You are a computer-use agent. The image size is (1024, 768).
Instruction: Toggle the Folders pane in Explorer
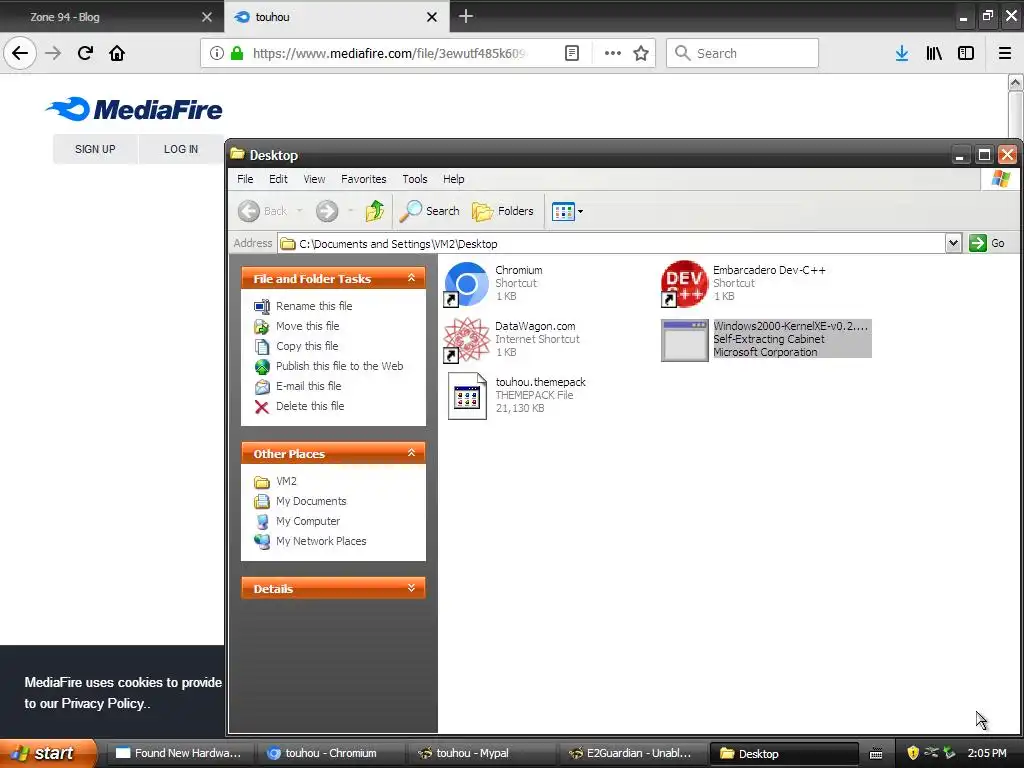point(503,211)
